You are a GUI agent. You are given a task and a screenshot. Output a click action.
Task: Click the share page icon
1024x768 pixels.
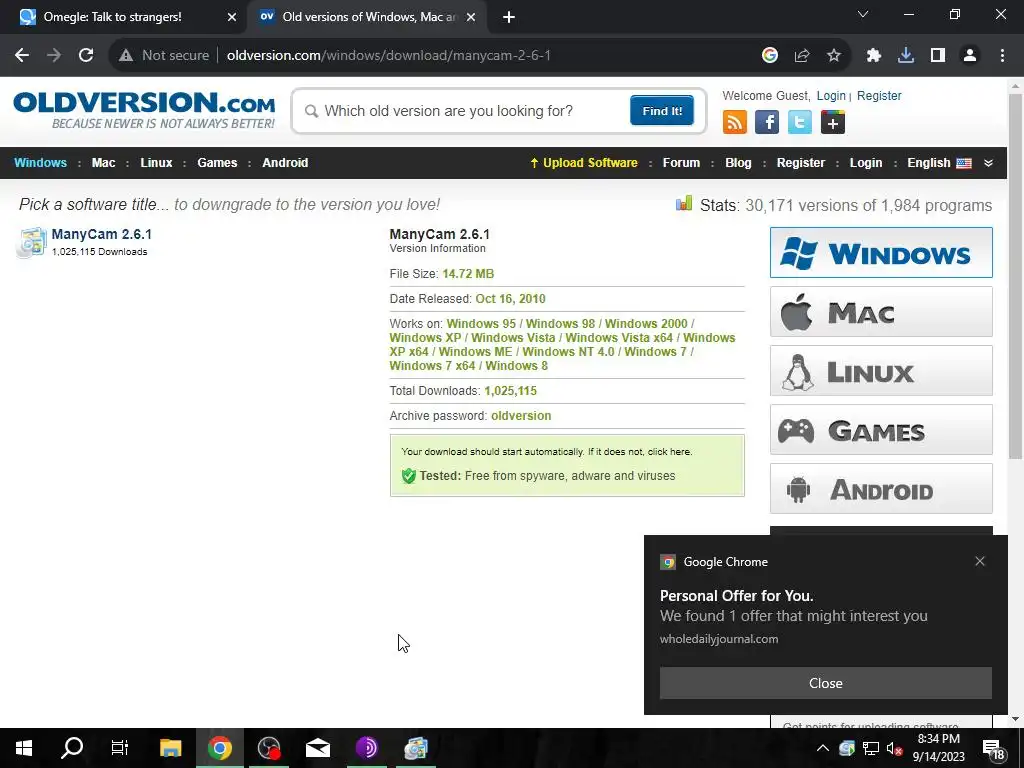pyautogui.click(x=802, y=56)
